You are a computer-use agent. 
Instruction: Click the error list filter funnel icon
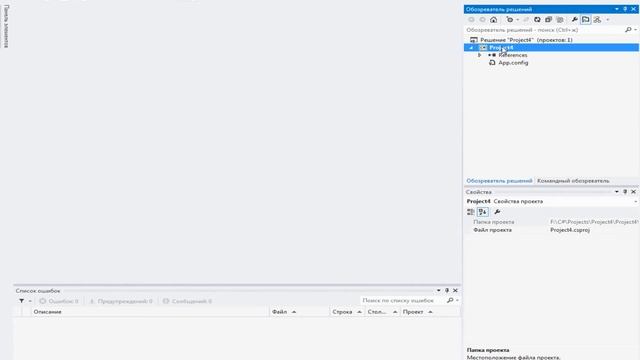tap(21, 301)
